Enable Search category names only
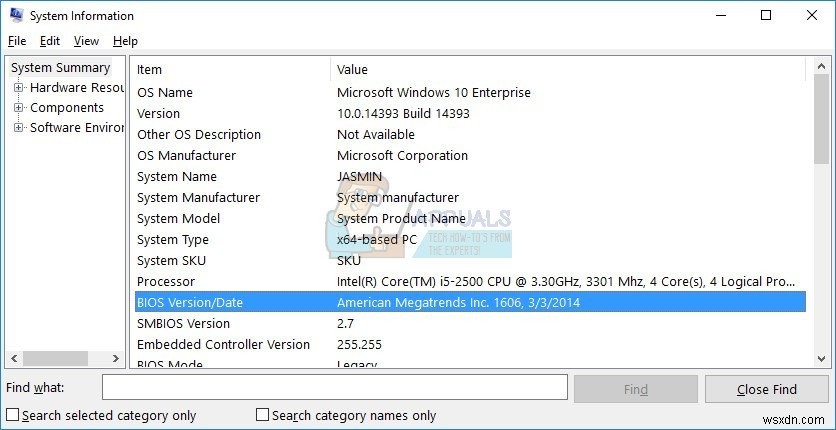This screenshot has width=836, height=430. pyautogui.click(x=263, y=415)
